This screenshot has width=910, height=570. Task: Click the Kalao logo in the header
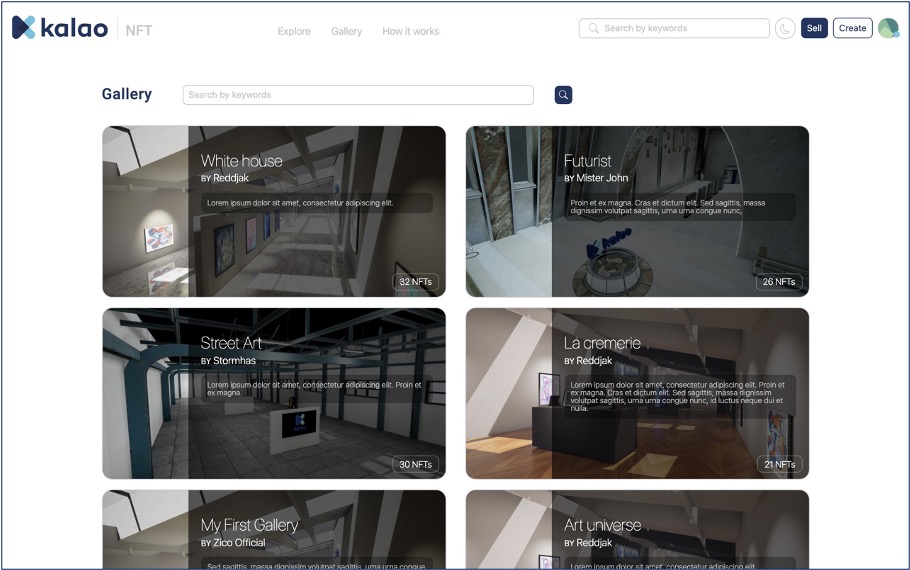click(x=60, y=28)
